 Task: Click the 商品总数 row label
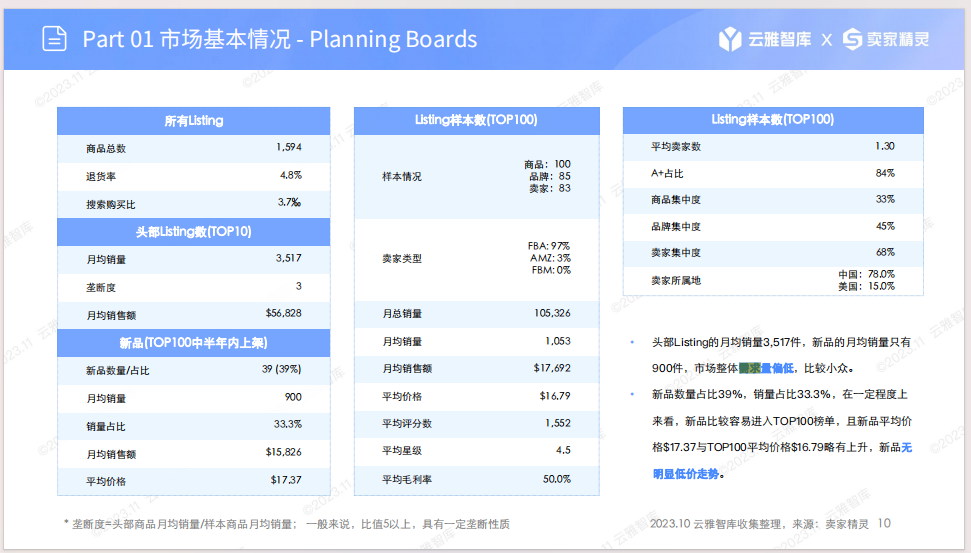[x=106, y=149]
